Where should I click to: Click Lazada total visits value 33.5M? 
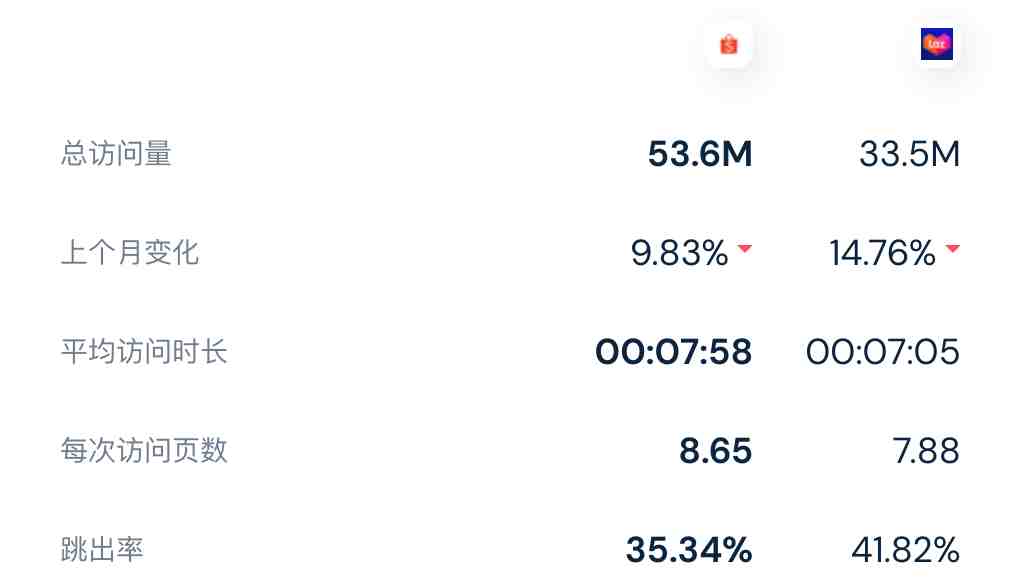909,154
